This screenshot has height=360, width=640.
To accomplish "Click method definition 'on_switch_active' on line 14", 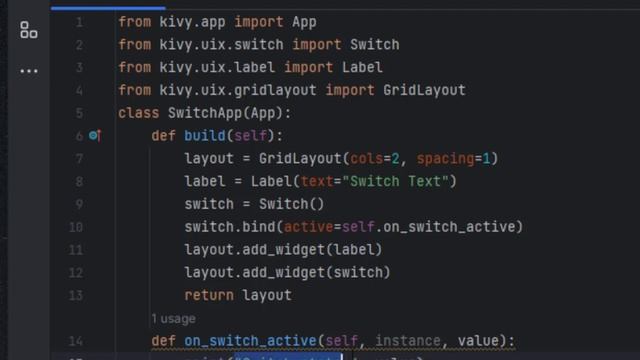I will (x=250, y=341).
